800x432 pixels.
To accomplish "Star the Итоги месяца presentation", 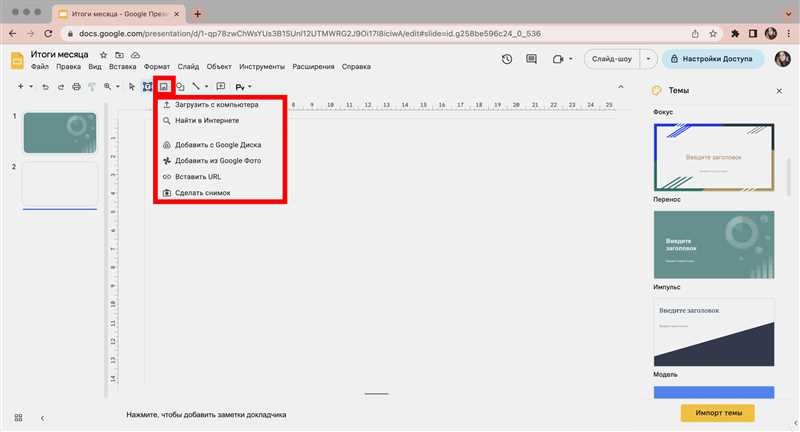I will pos(104,55).
